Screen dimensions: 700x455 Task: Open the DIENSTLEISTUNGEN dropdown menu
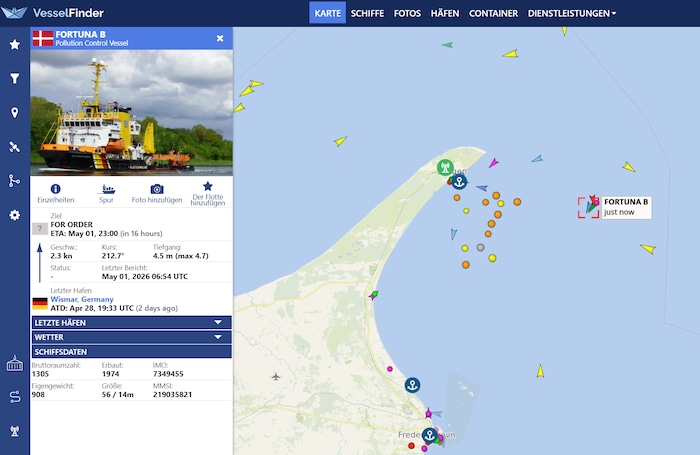(x=572, y=13)
